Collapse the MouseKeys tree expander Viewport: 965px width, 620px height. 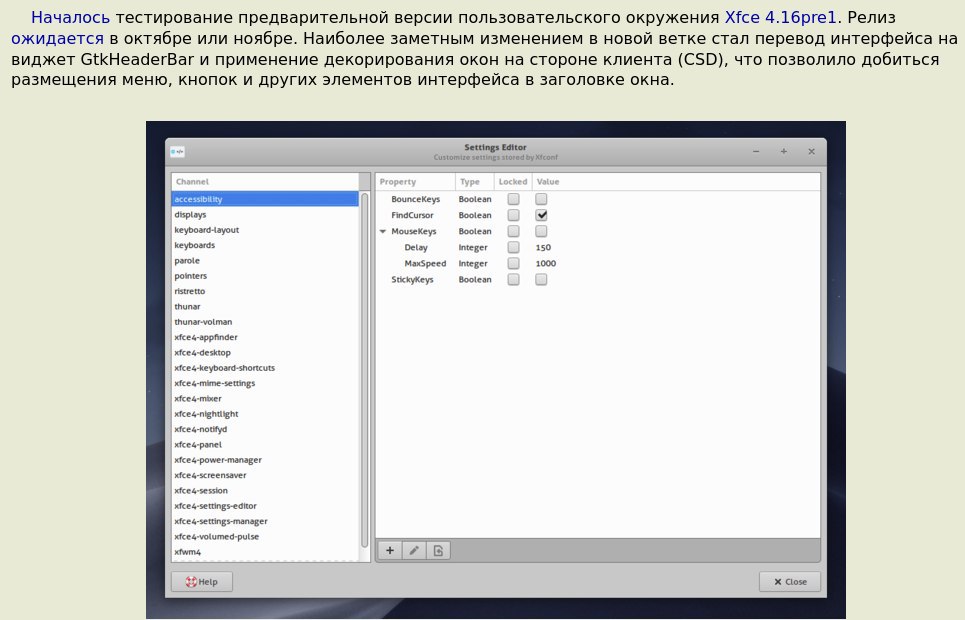pos(383,231)
